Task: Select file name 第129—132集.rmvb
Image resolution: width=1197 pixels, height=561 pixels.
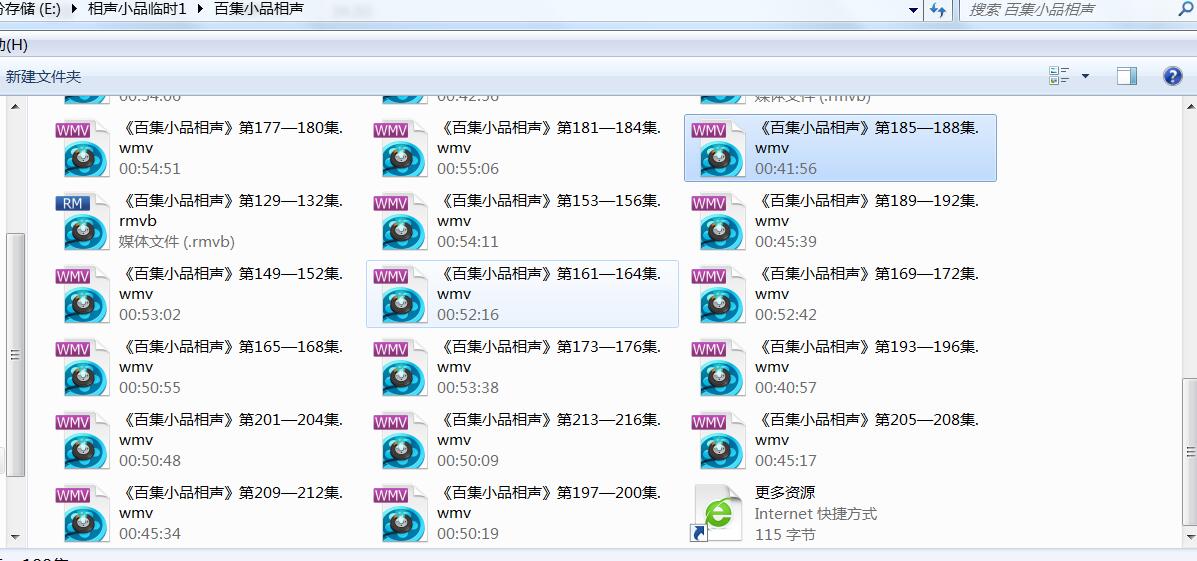Action: click(231, 211)
